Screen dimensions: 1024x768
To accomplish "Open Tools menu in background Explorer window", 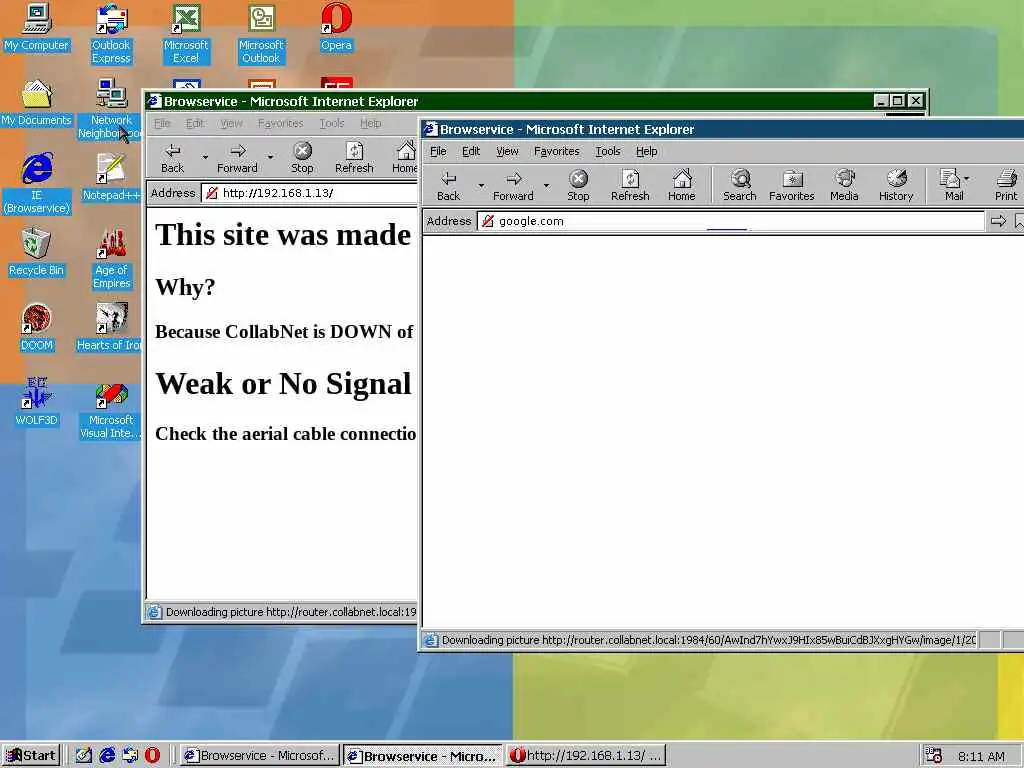I will pos(332,123).
